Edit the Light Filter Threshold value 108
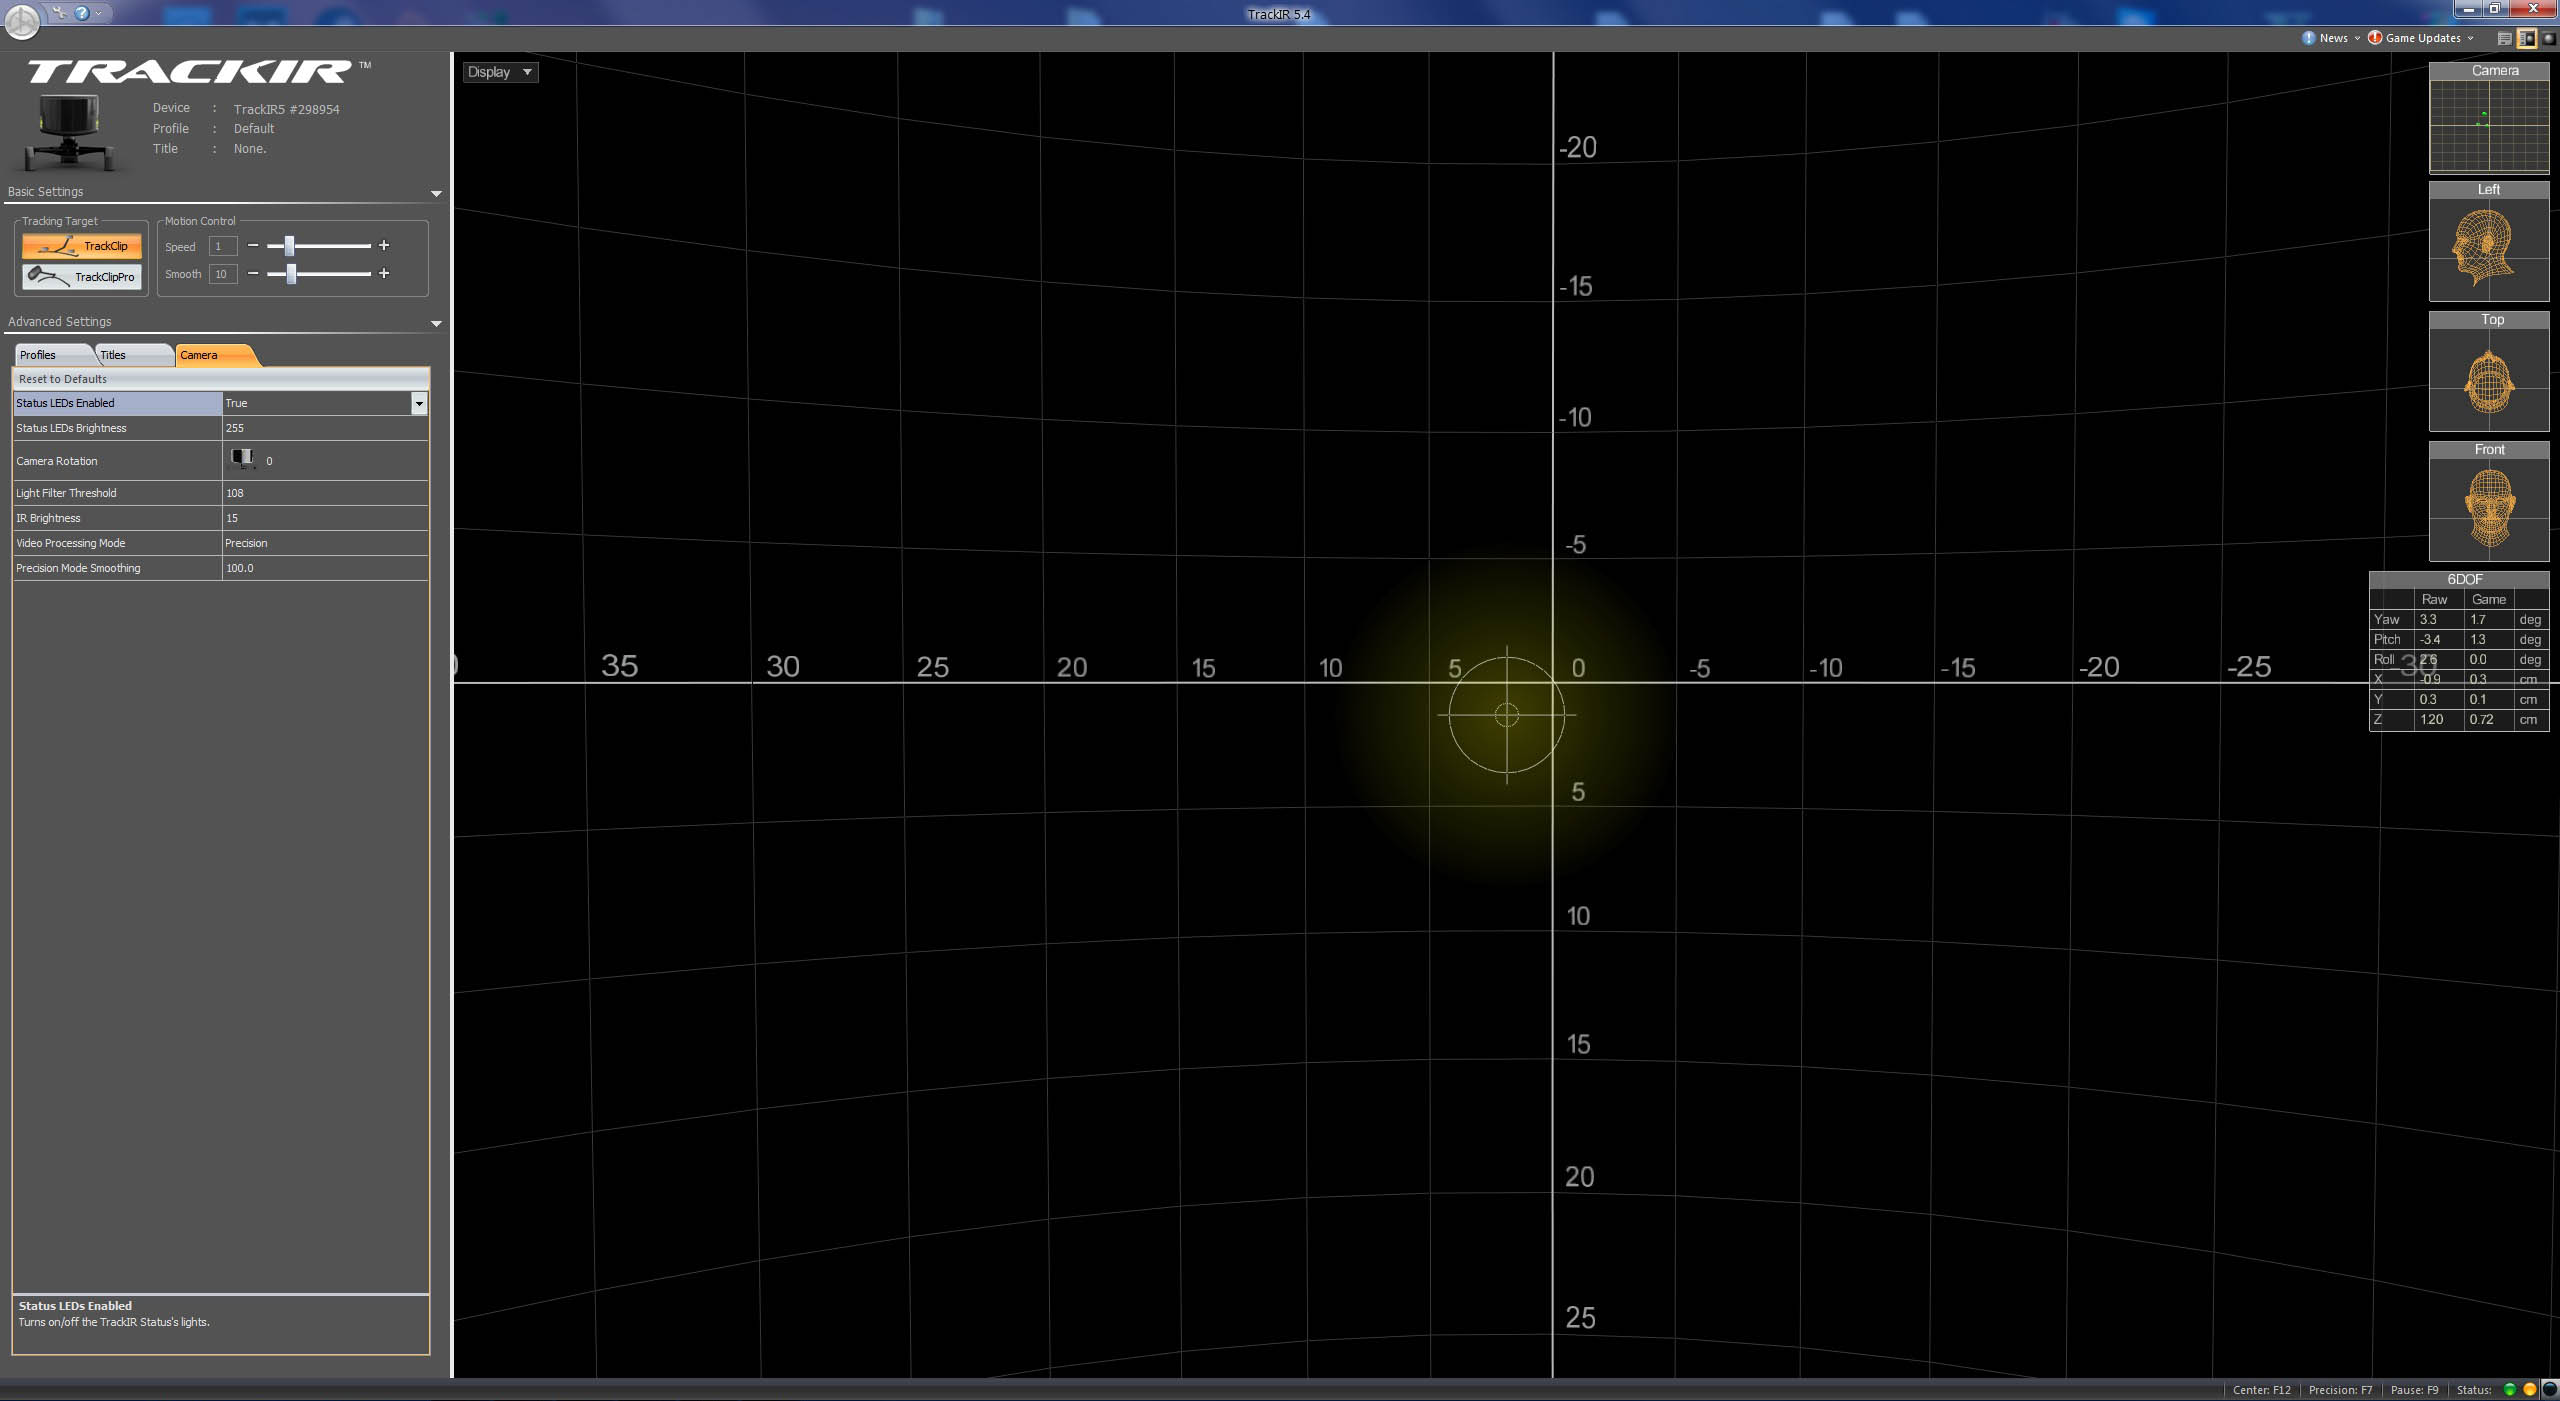Screen dimensions: 2560x1401 (x=325, y=493)
